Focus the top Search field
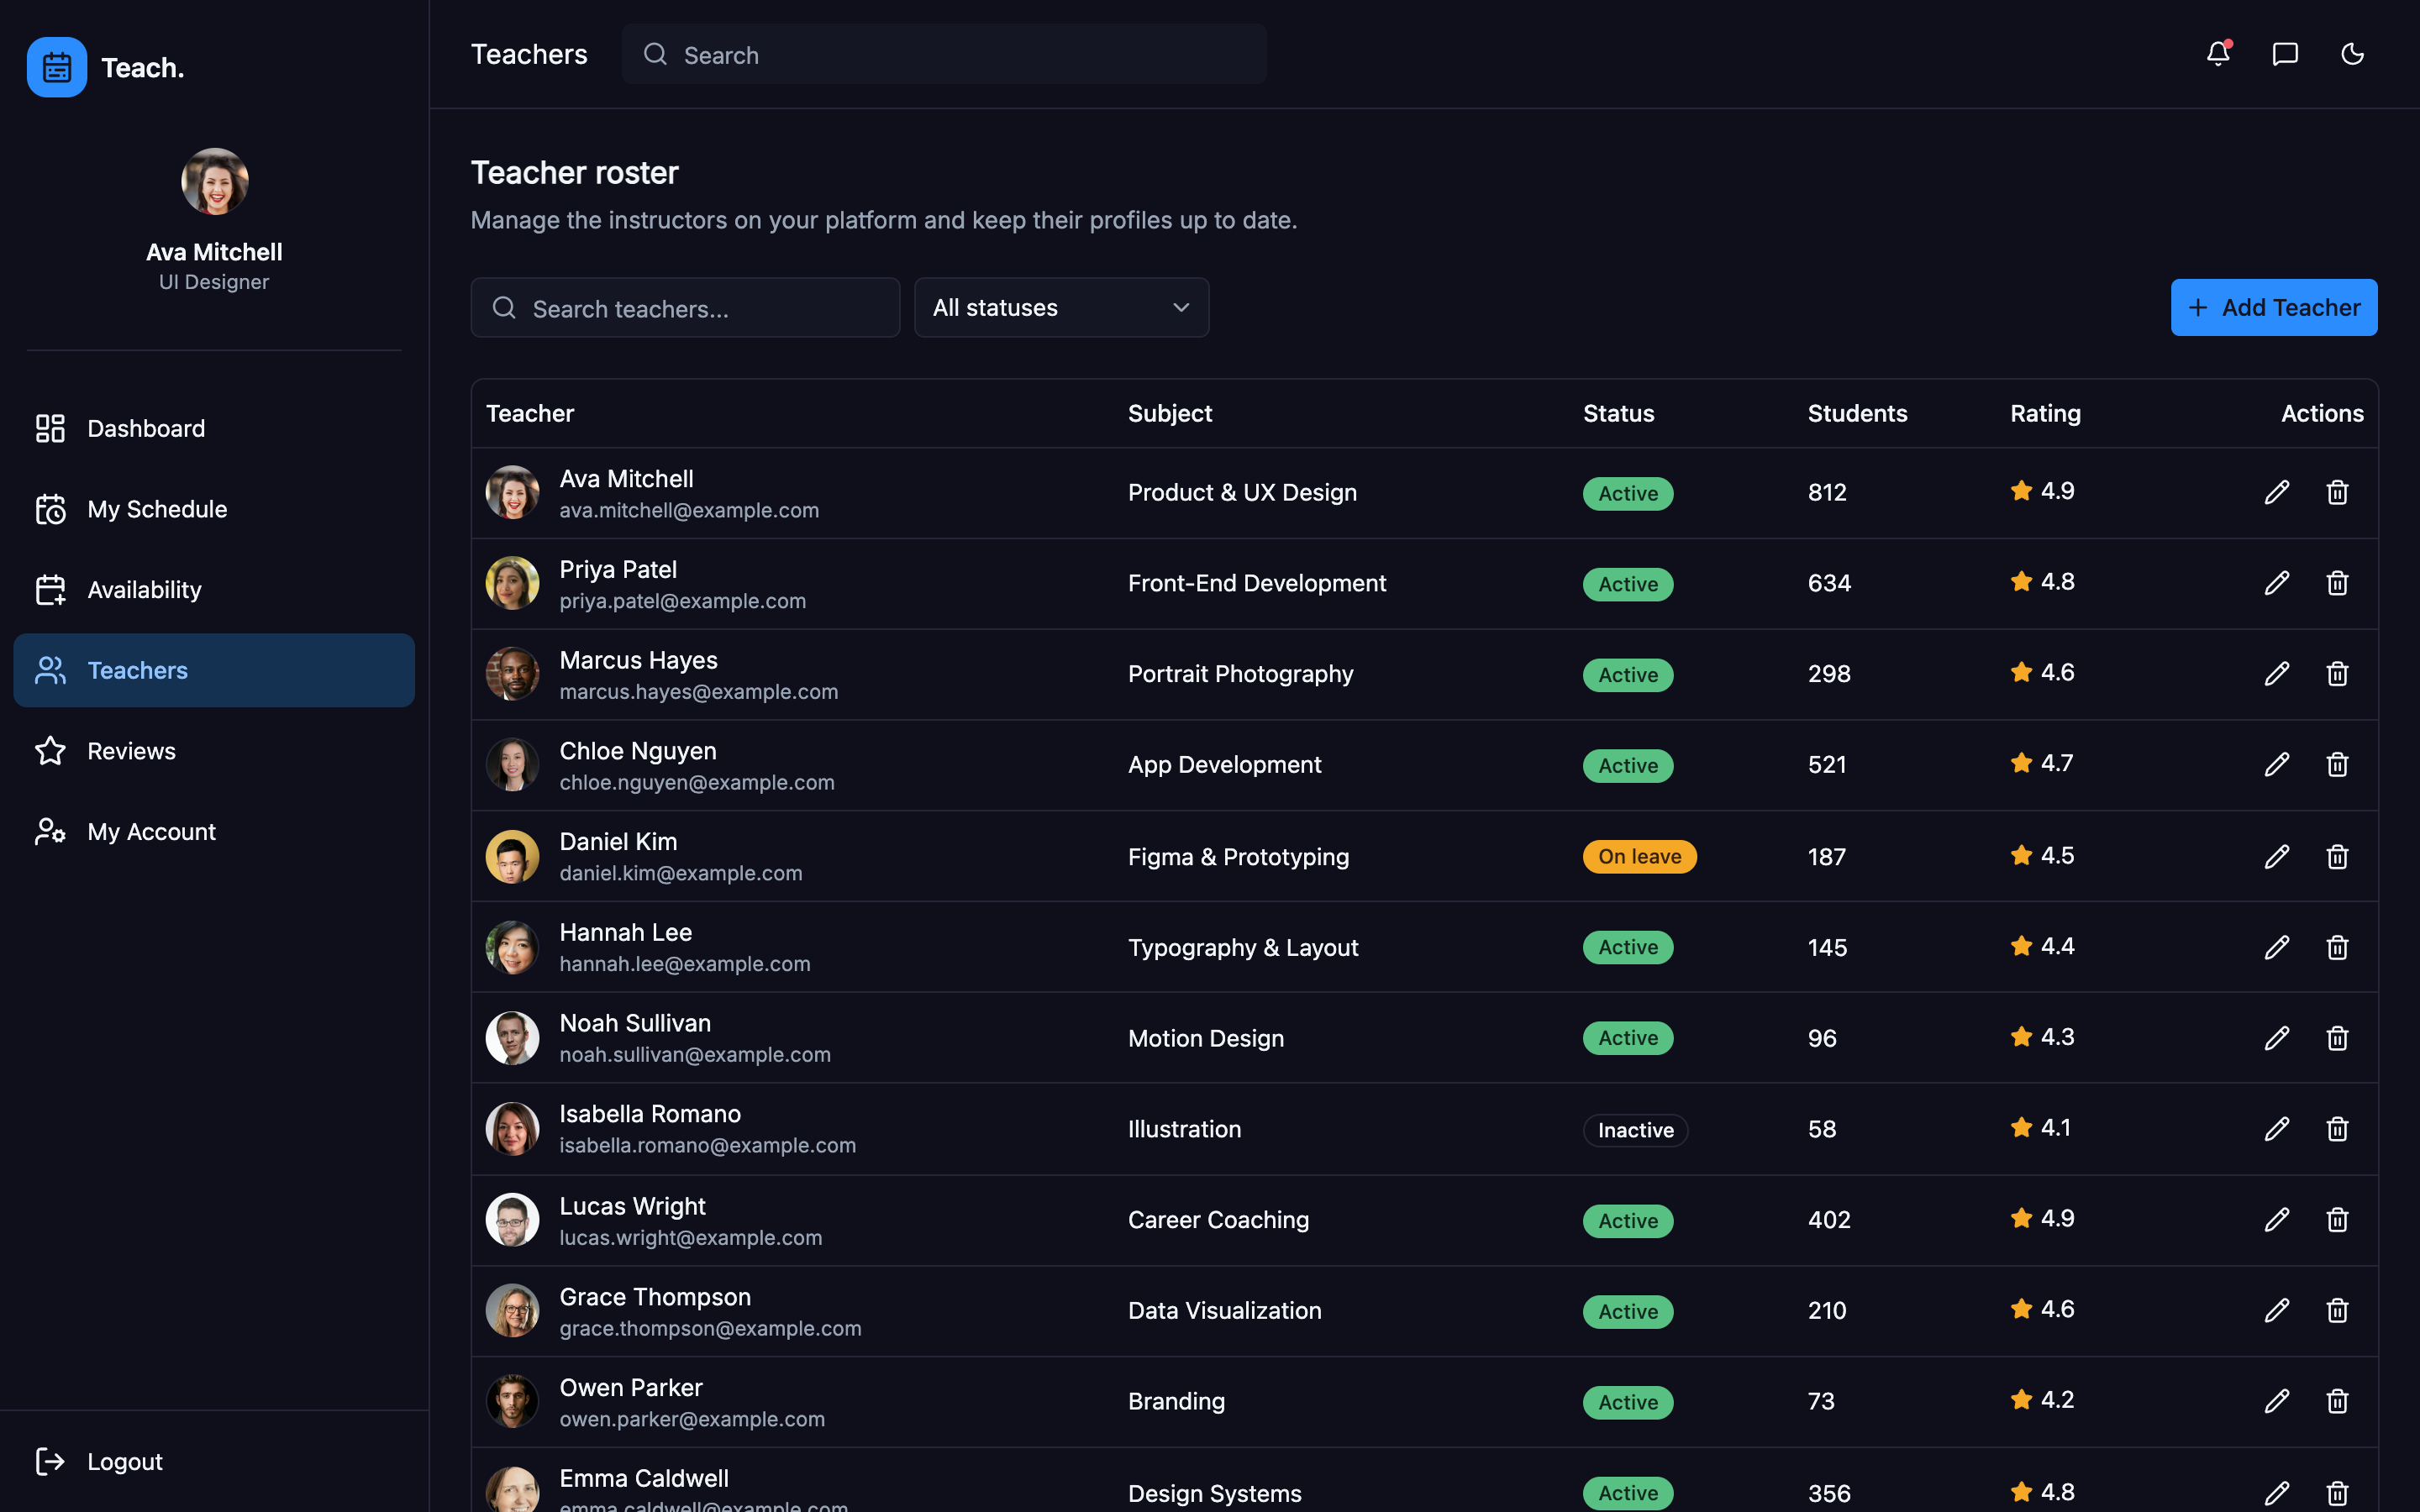The image size is (2420, 1512). 943,54
